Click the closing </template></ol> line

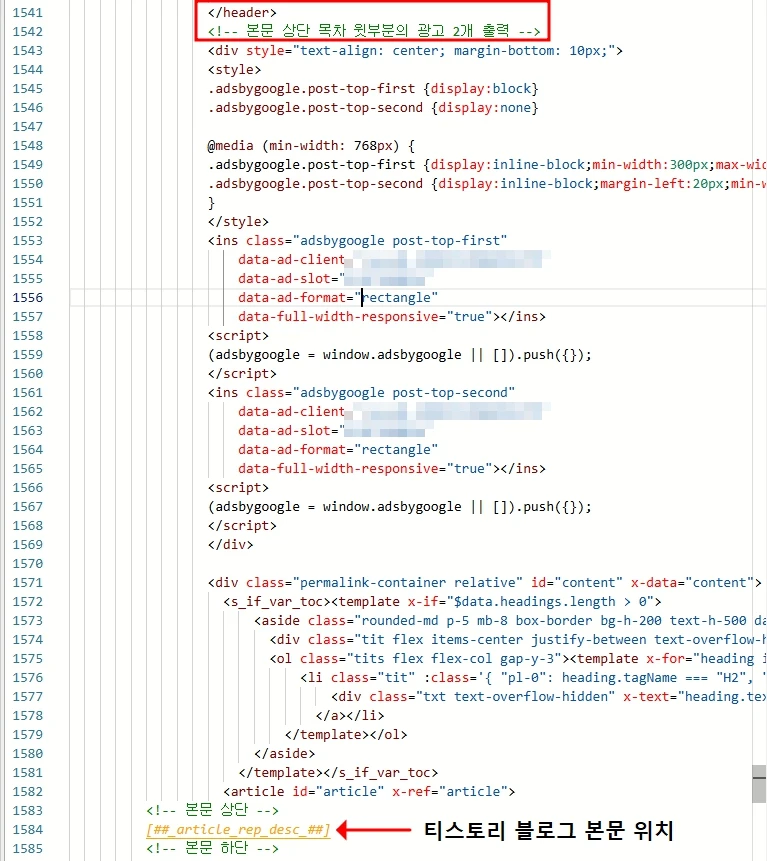coord(346,735)
